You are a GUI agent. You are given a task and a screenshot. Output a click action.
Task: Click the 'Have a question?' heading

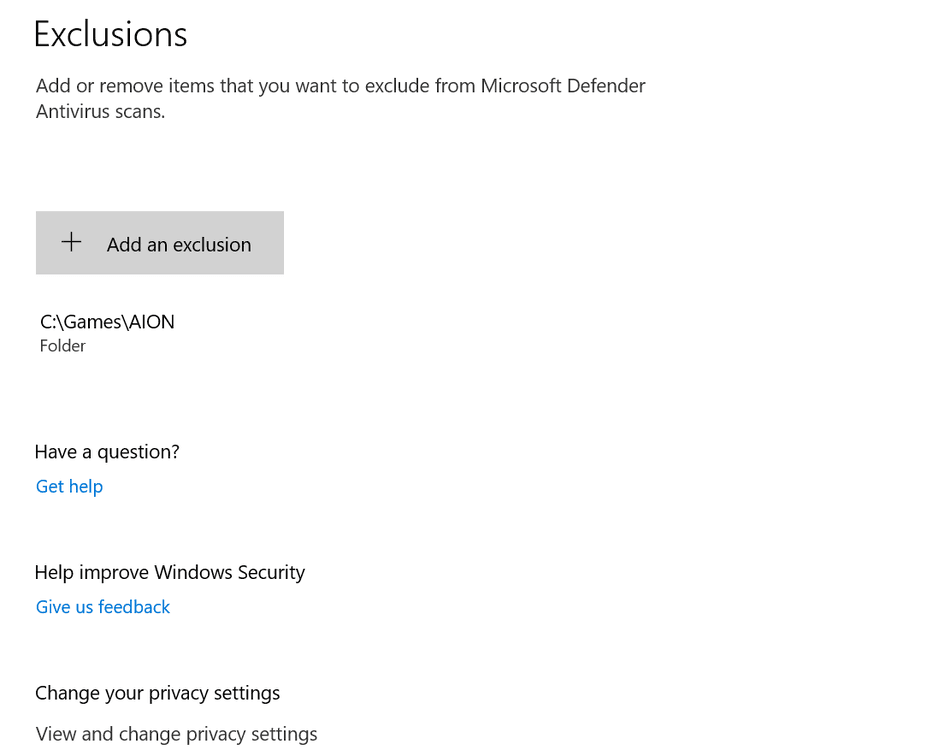click(x=107, y=452)
